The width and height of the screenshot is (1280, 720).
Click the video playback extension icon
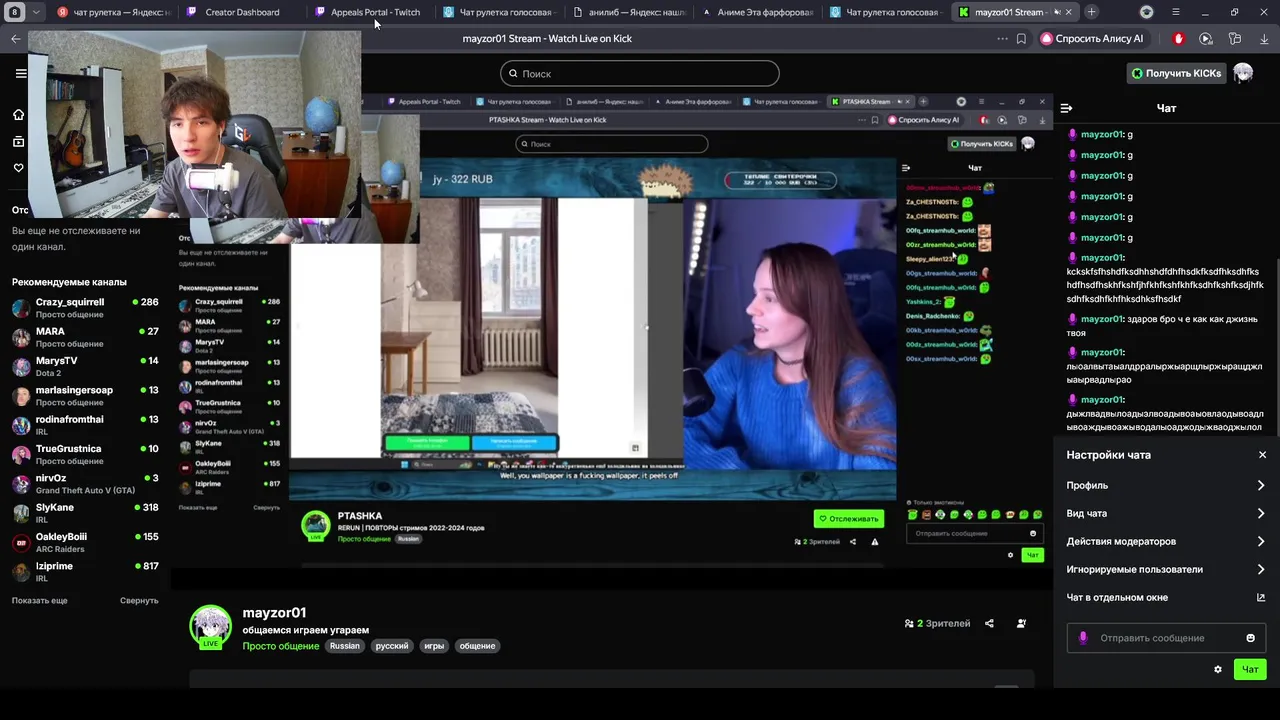click(1206, 39)
